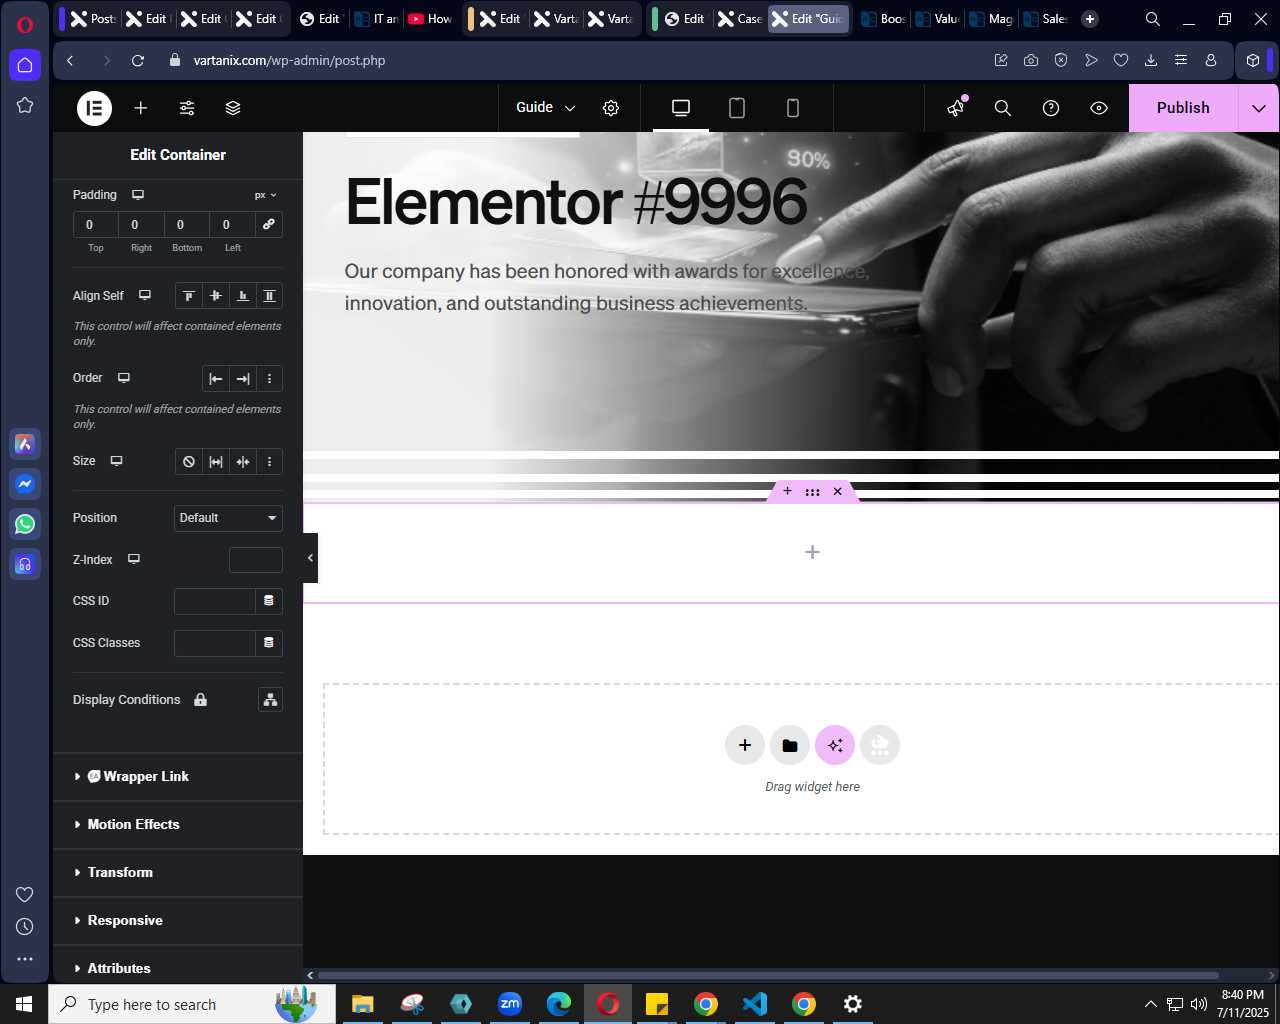Switch to the "Mag" browser tab
Image resolution: width=1280 pixels, height=1024 pixels.
[x=991, y=18]
